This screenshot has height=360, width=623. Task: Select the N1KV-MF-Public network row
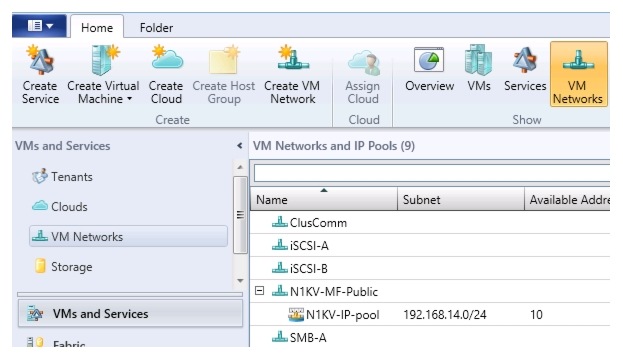click(x=430, y=292)
